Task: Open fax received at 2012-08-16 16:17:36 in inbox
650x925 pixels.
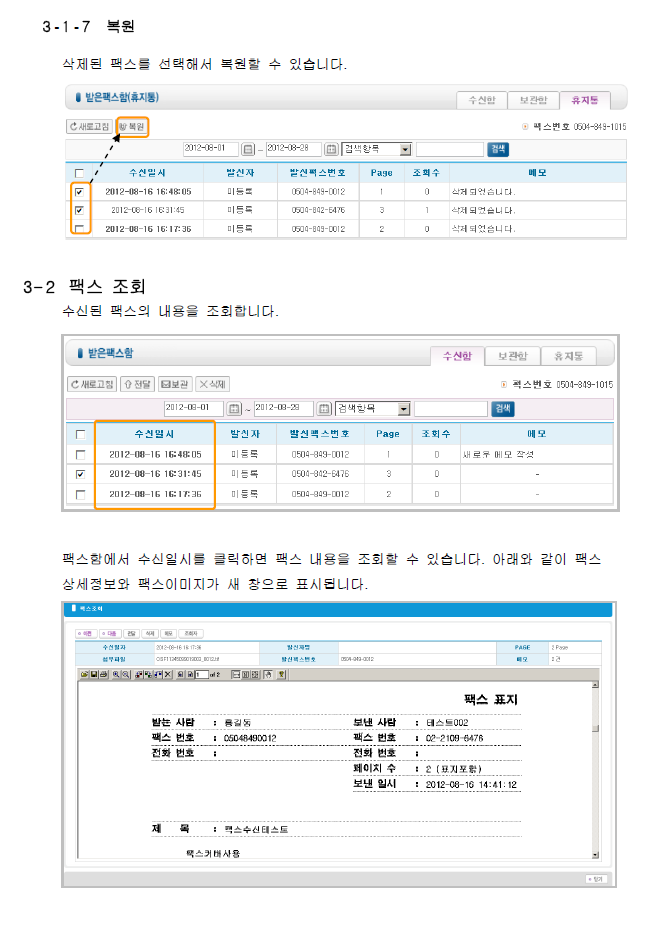Action: (x=154, y=494)
